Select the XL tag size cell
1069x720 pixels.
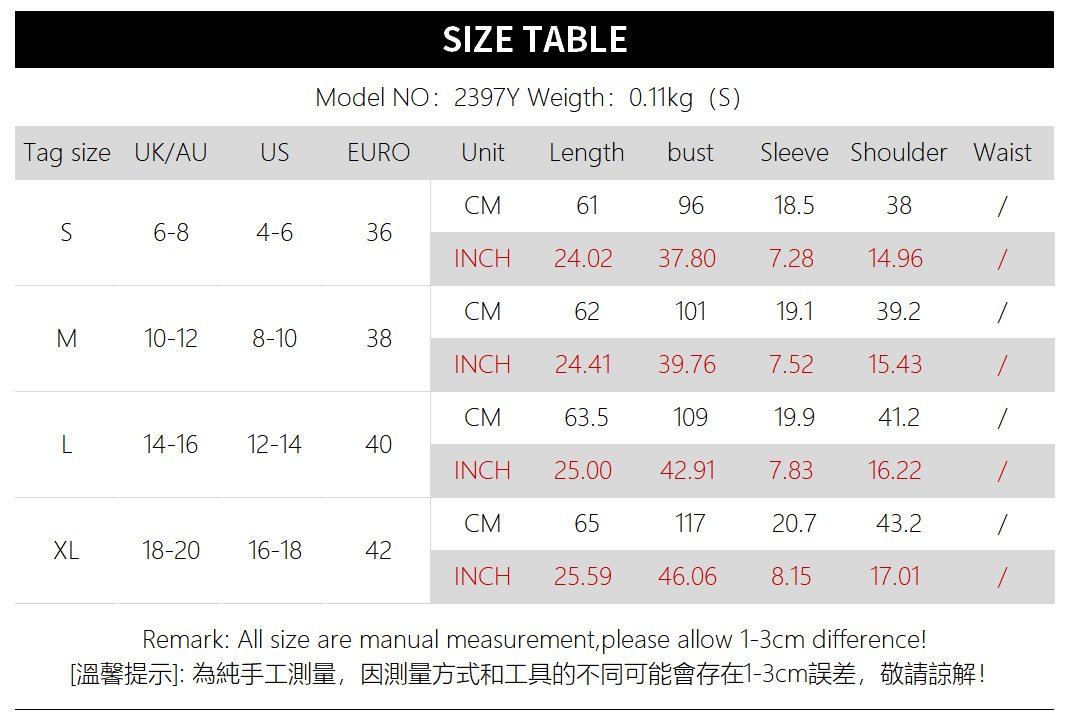[66, 550]
